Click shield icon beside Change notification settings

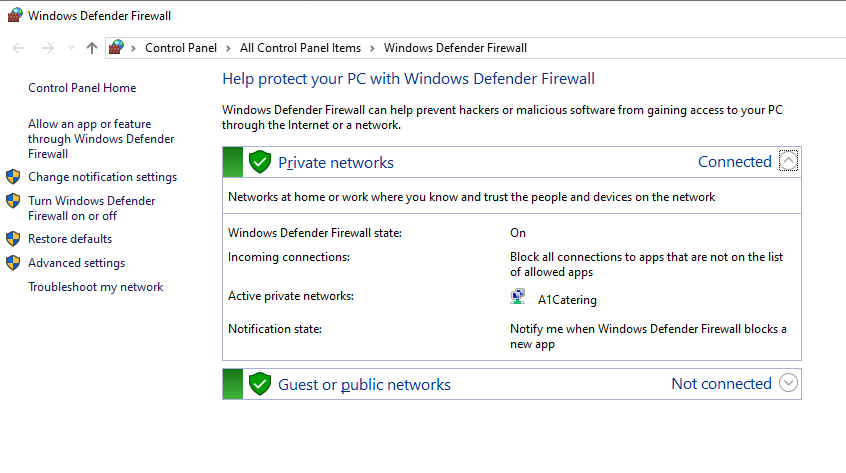click(13, 177)
